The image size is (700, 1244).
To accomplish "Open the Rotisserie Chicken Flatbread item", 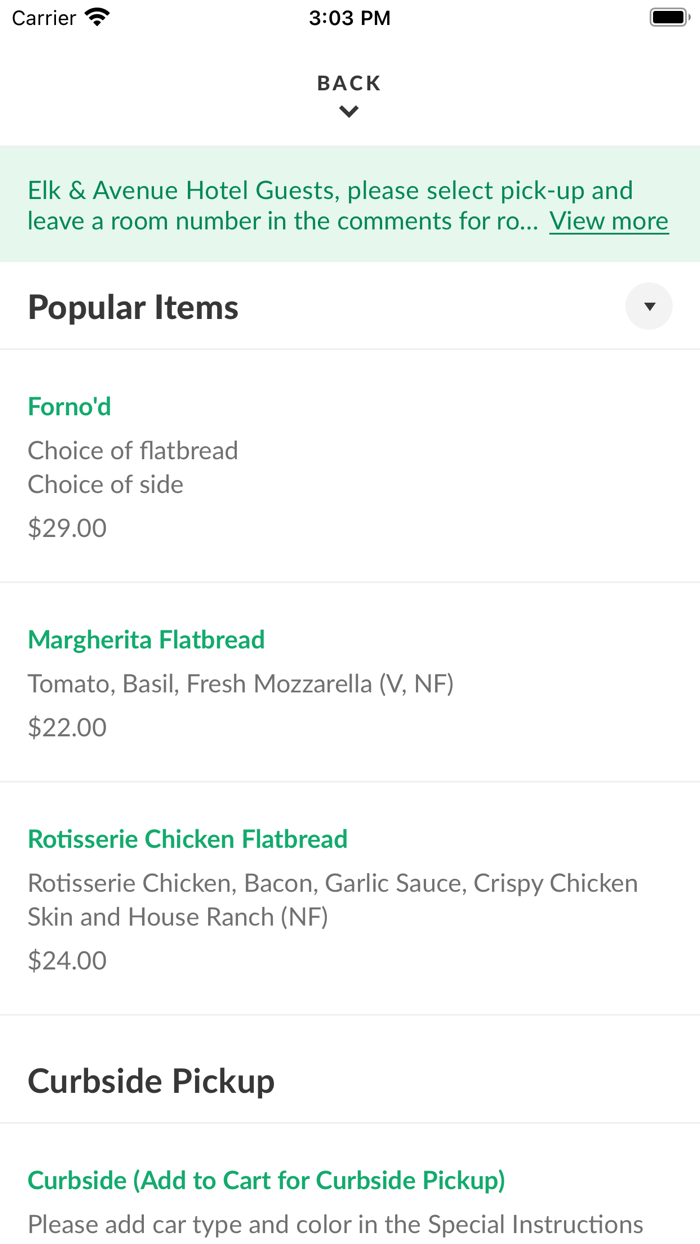I will tap(188, 839).
